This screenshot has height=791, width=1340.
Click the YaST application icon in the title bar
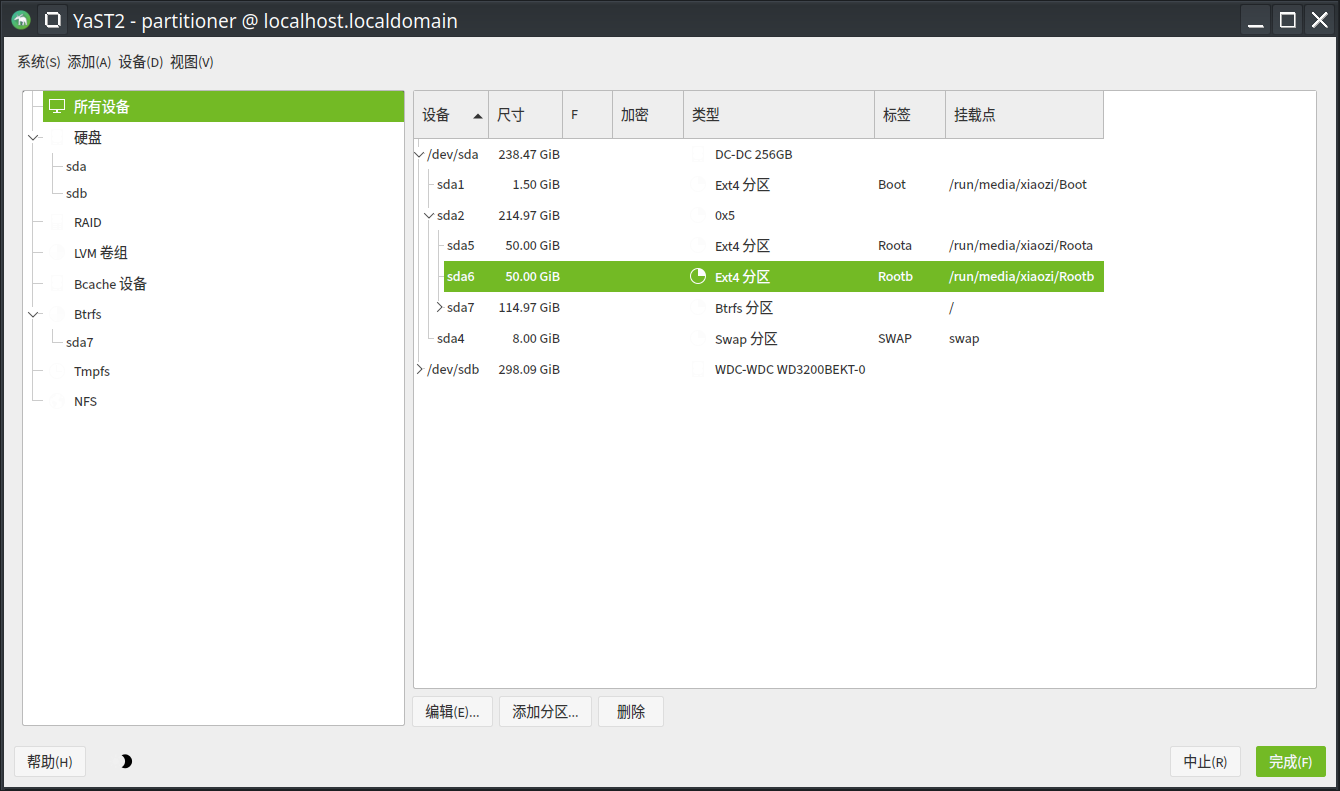pyautogui.click(x=21, y=20)
